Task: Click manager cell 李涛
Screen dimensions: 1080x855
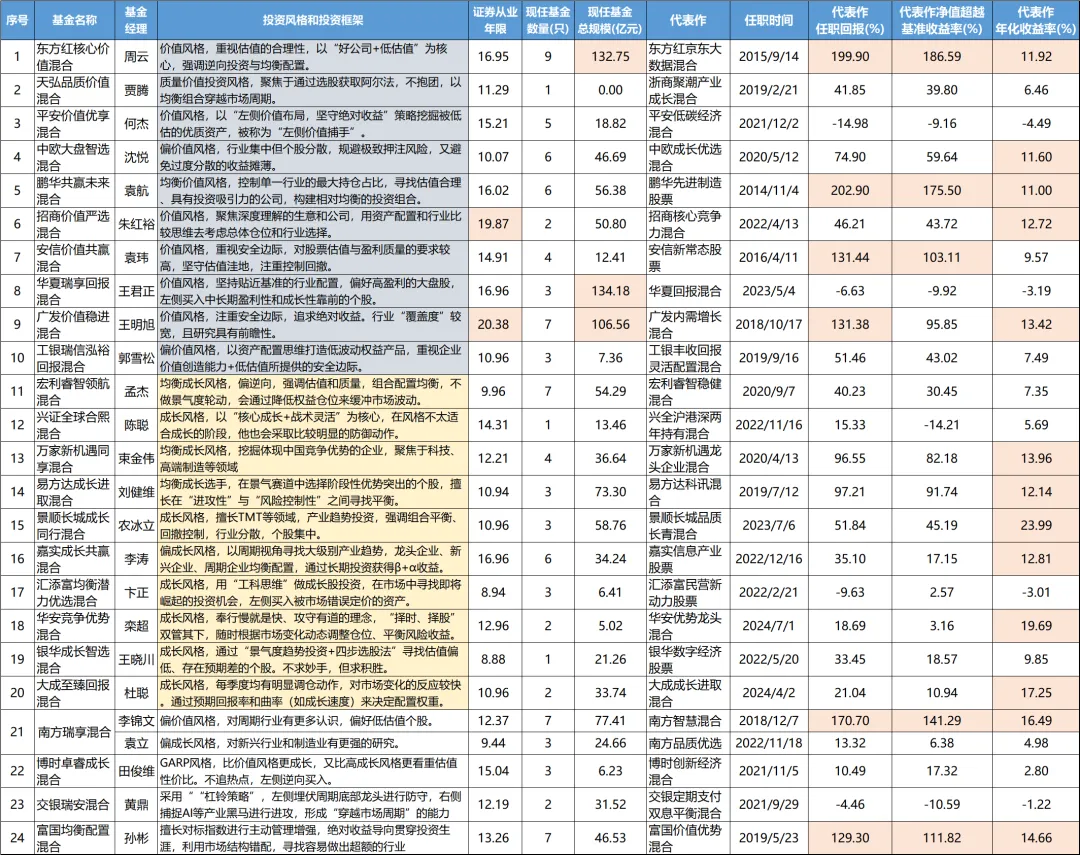Action: 136,559
